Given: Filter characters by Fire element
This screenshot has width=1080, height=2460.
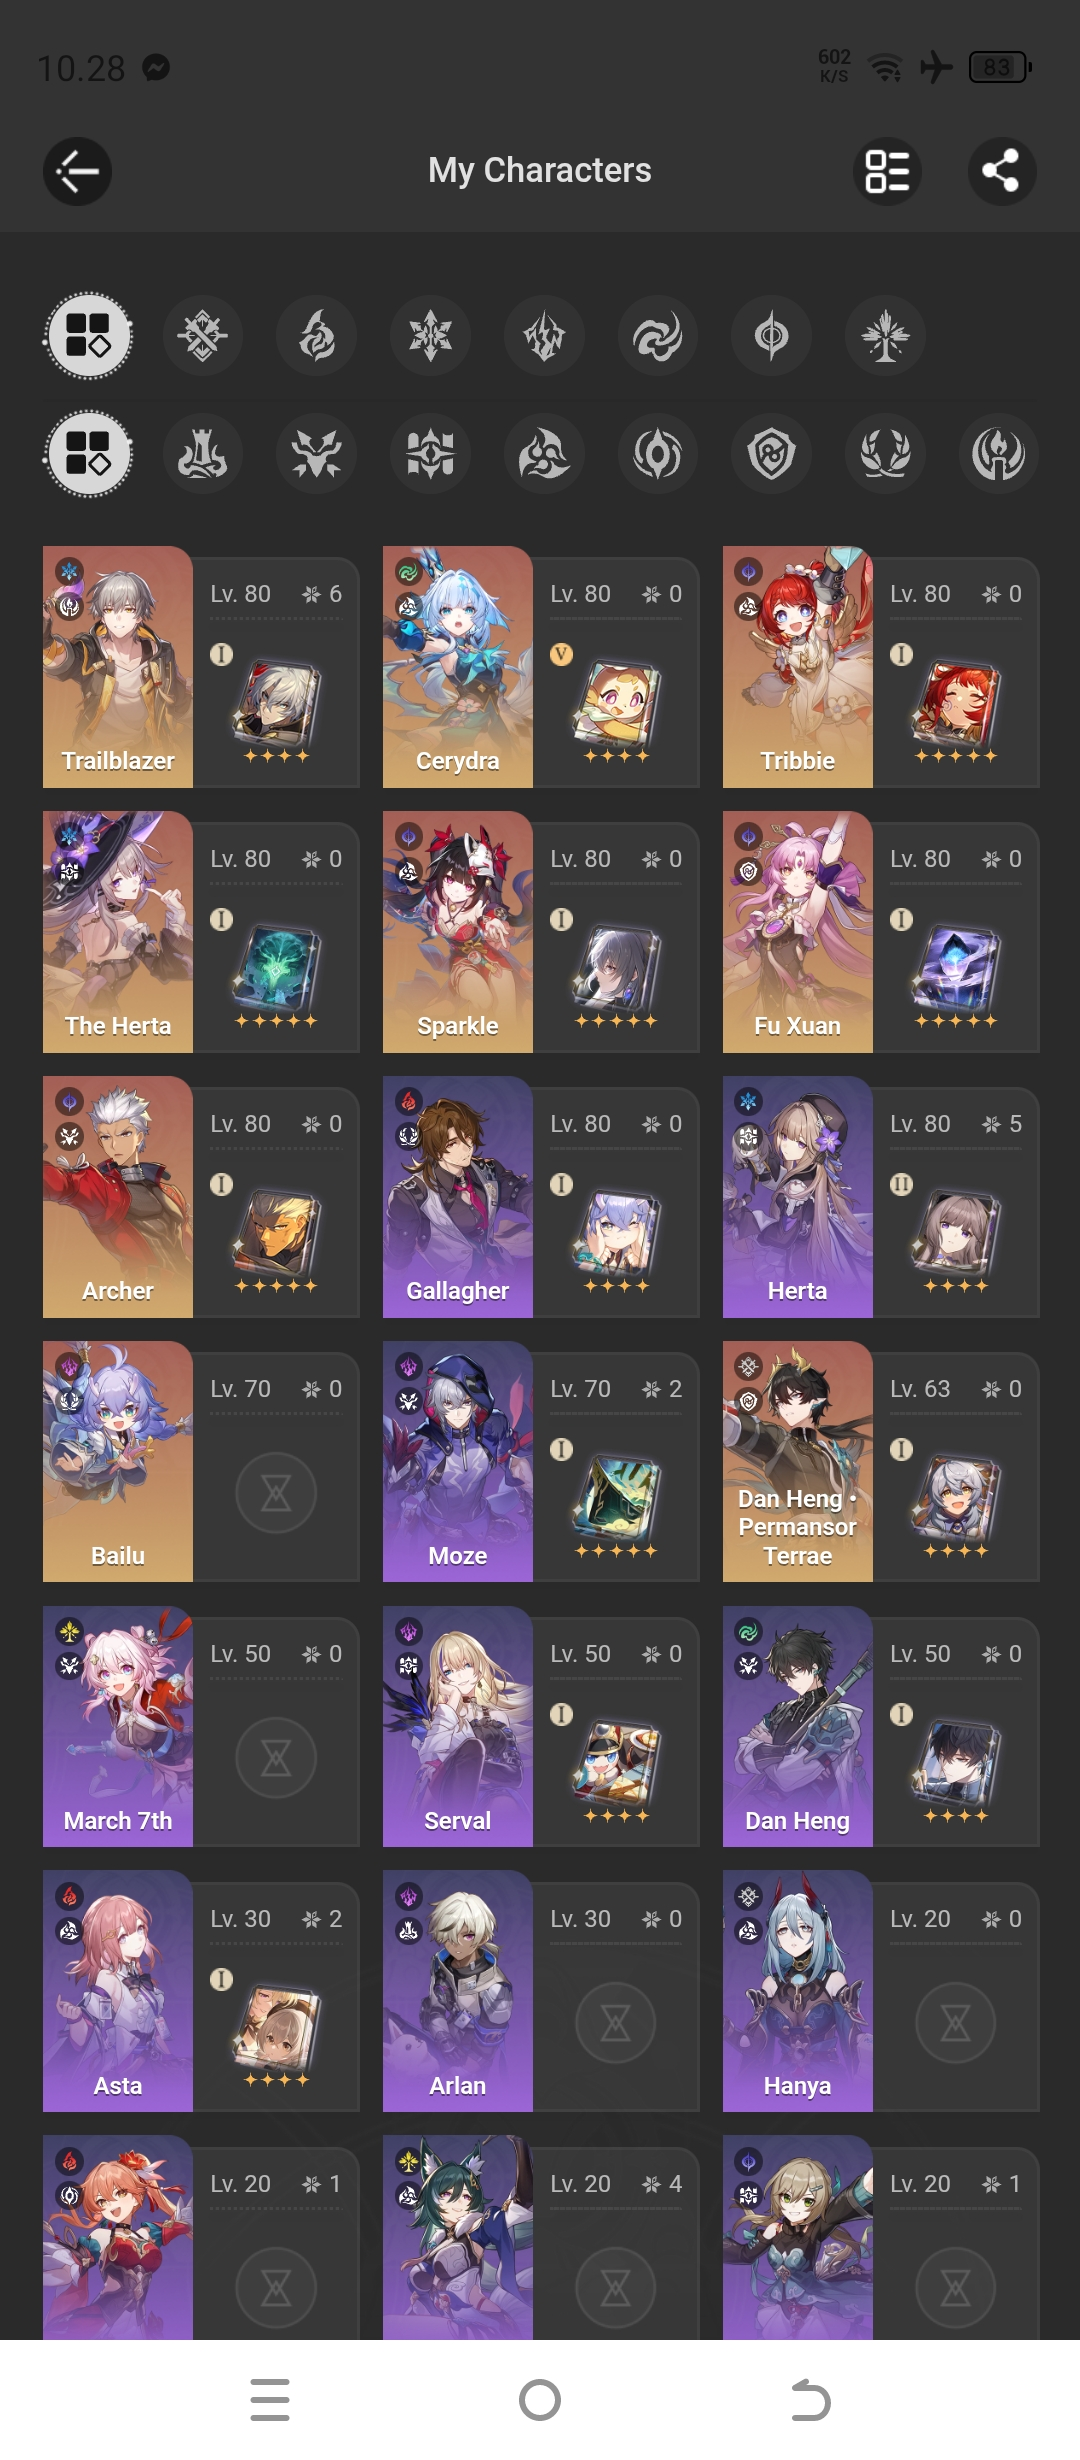Looking at the screenshot, I should (317, 336).
